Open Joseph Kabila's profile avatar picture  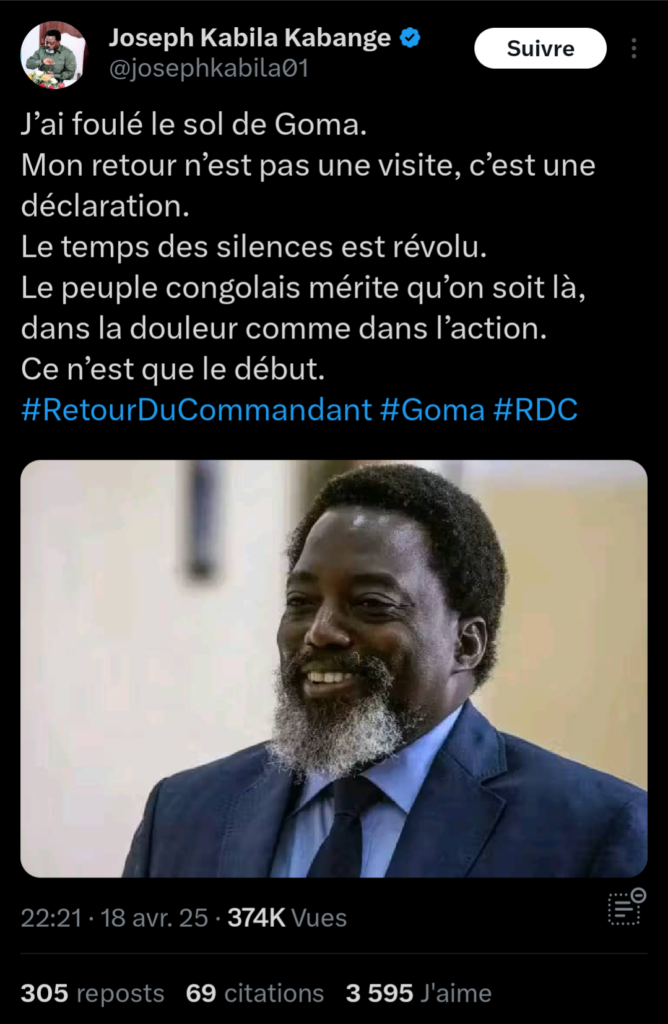[x=54, y=54]
